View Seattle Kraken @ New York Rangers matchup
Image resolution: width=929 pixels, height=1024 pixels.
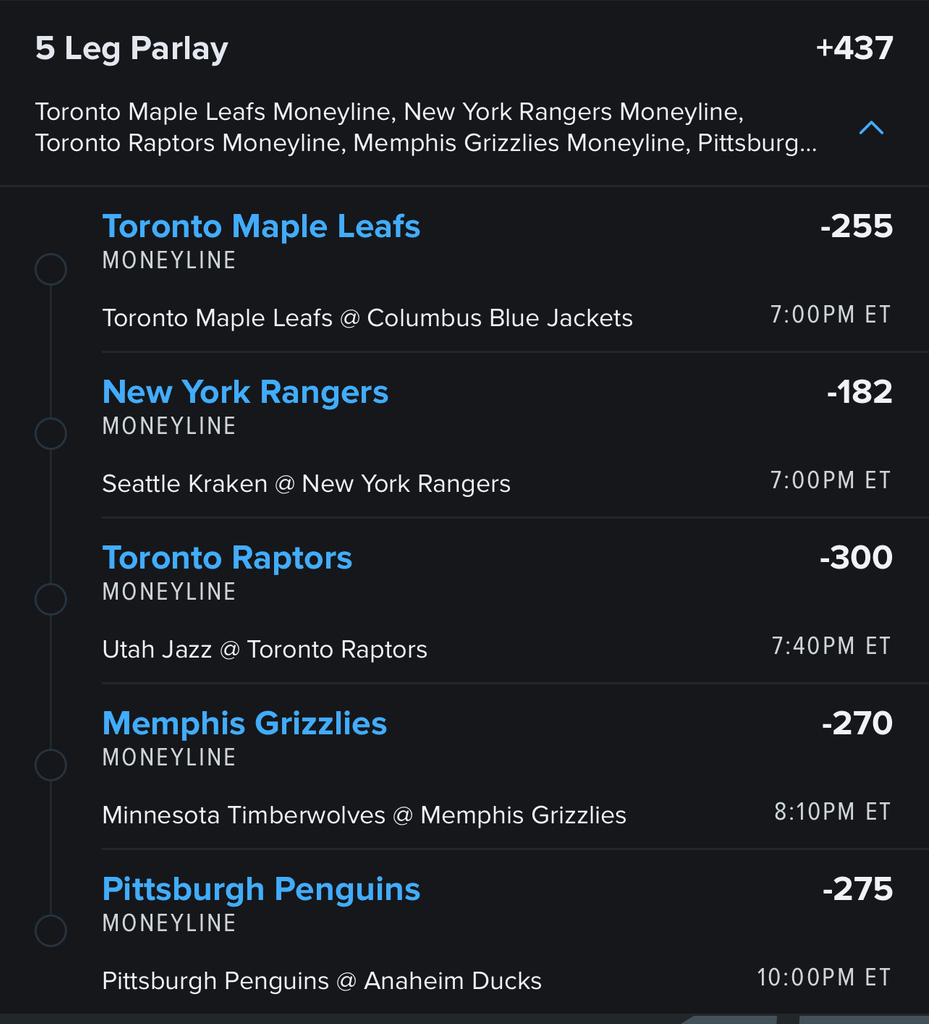(306, 484)
